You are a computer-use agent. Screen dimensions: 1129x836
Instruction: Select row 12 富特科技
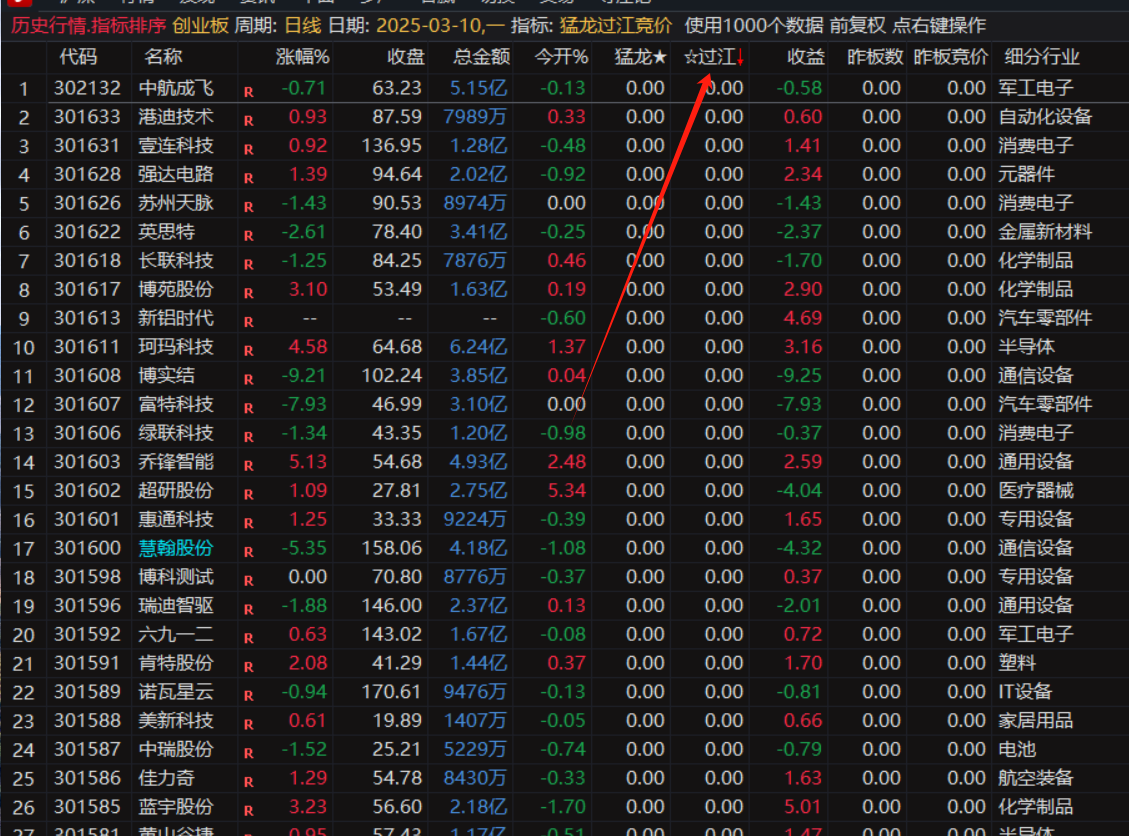176,404
